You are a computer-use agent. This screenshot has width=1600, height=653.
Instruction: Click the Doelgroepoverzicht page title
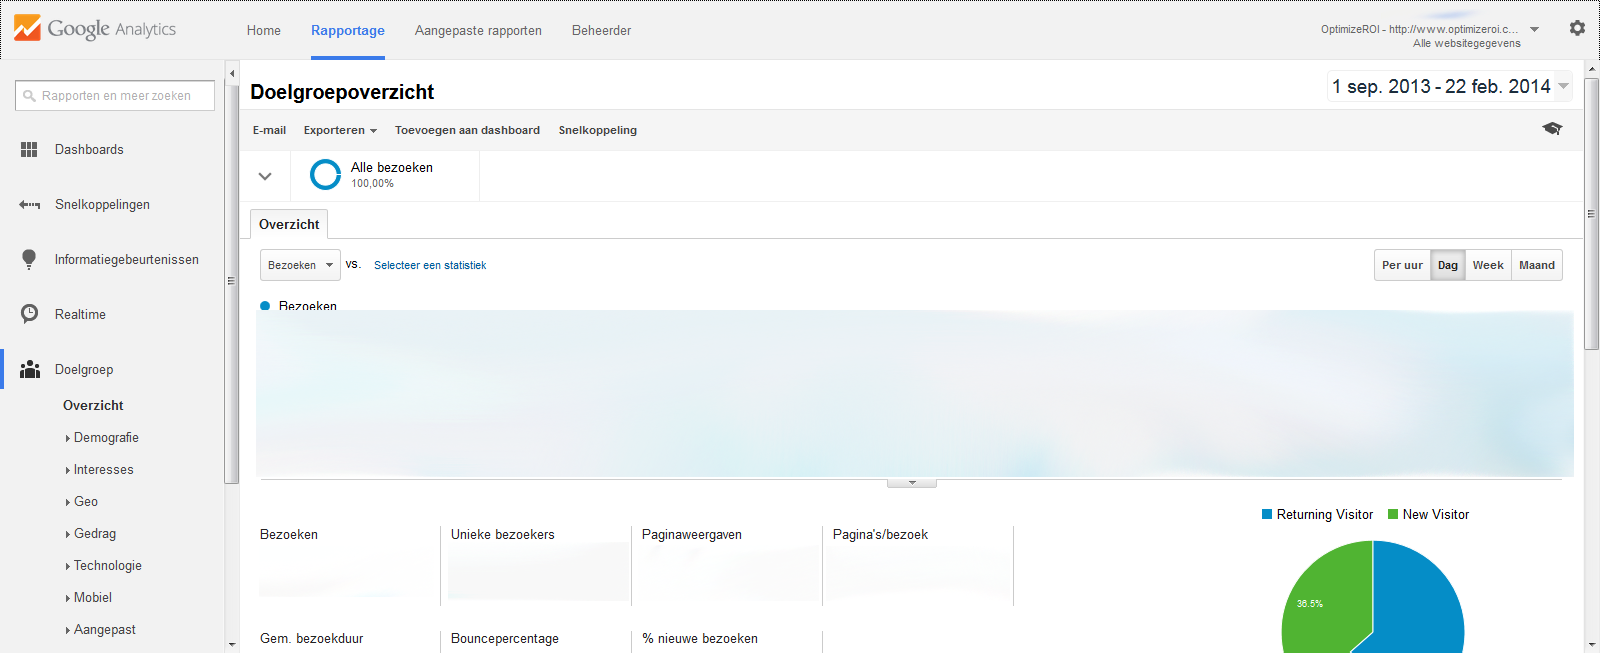pyautogui.click(x=342, y=92)
